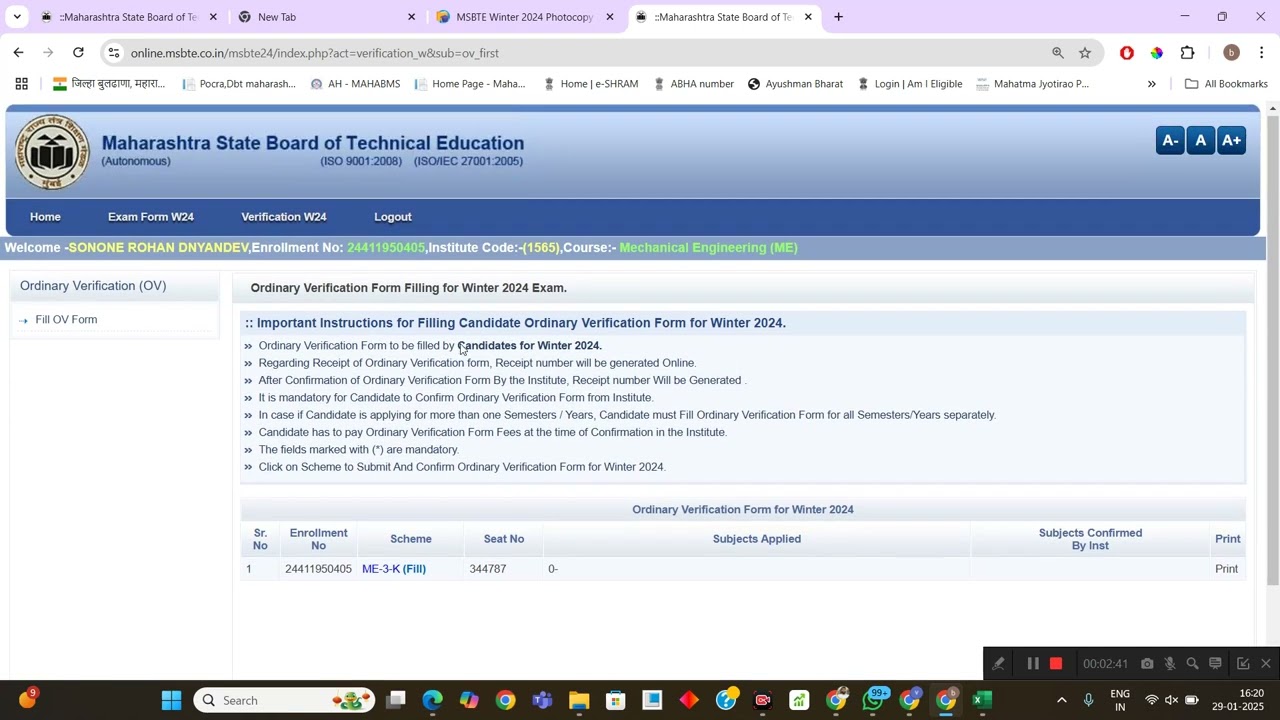1280x720 pixels.
Task: Open the ABHA number bookmark
Action: coord(693,84)
